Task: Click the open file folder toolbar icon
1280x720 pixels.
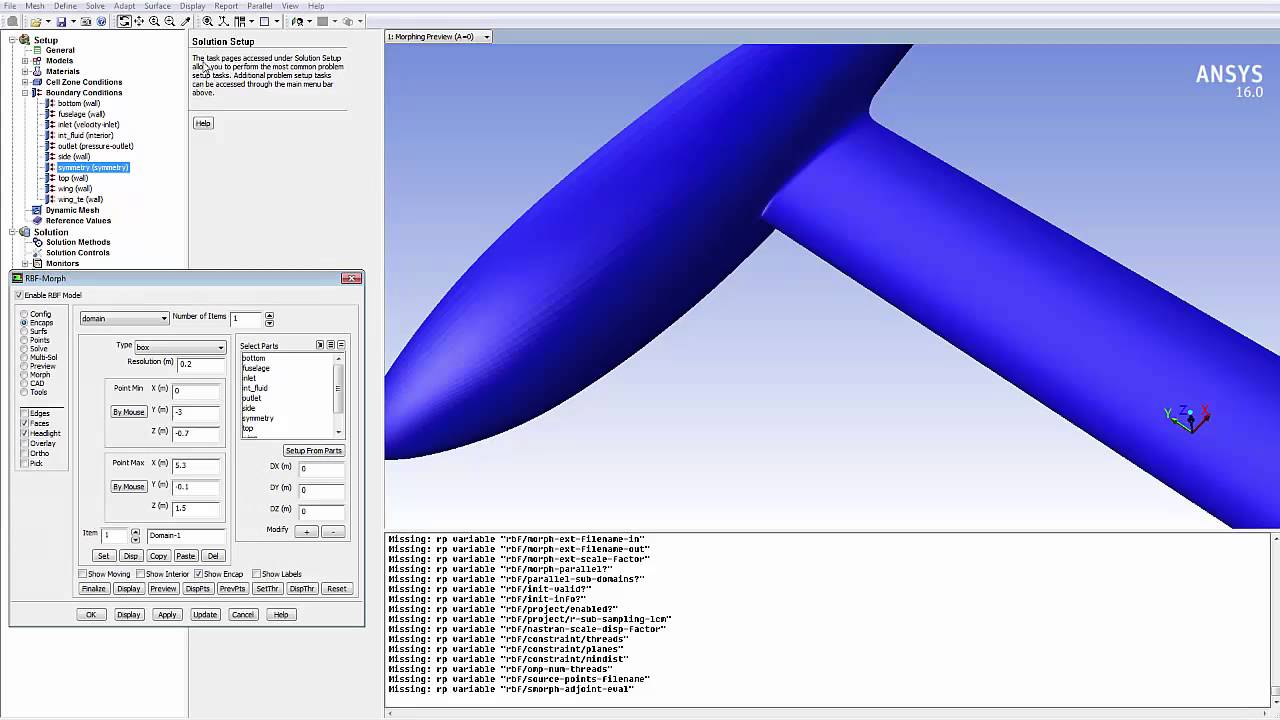Action: coord(35,21)
